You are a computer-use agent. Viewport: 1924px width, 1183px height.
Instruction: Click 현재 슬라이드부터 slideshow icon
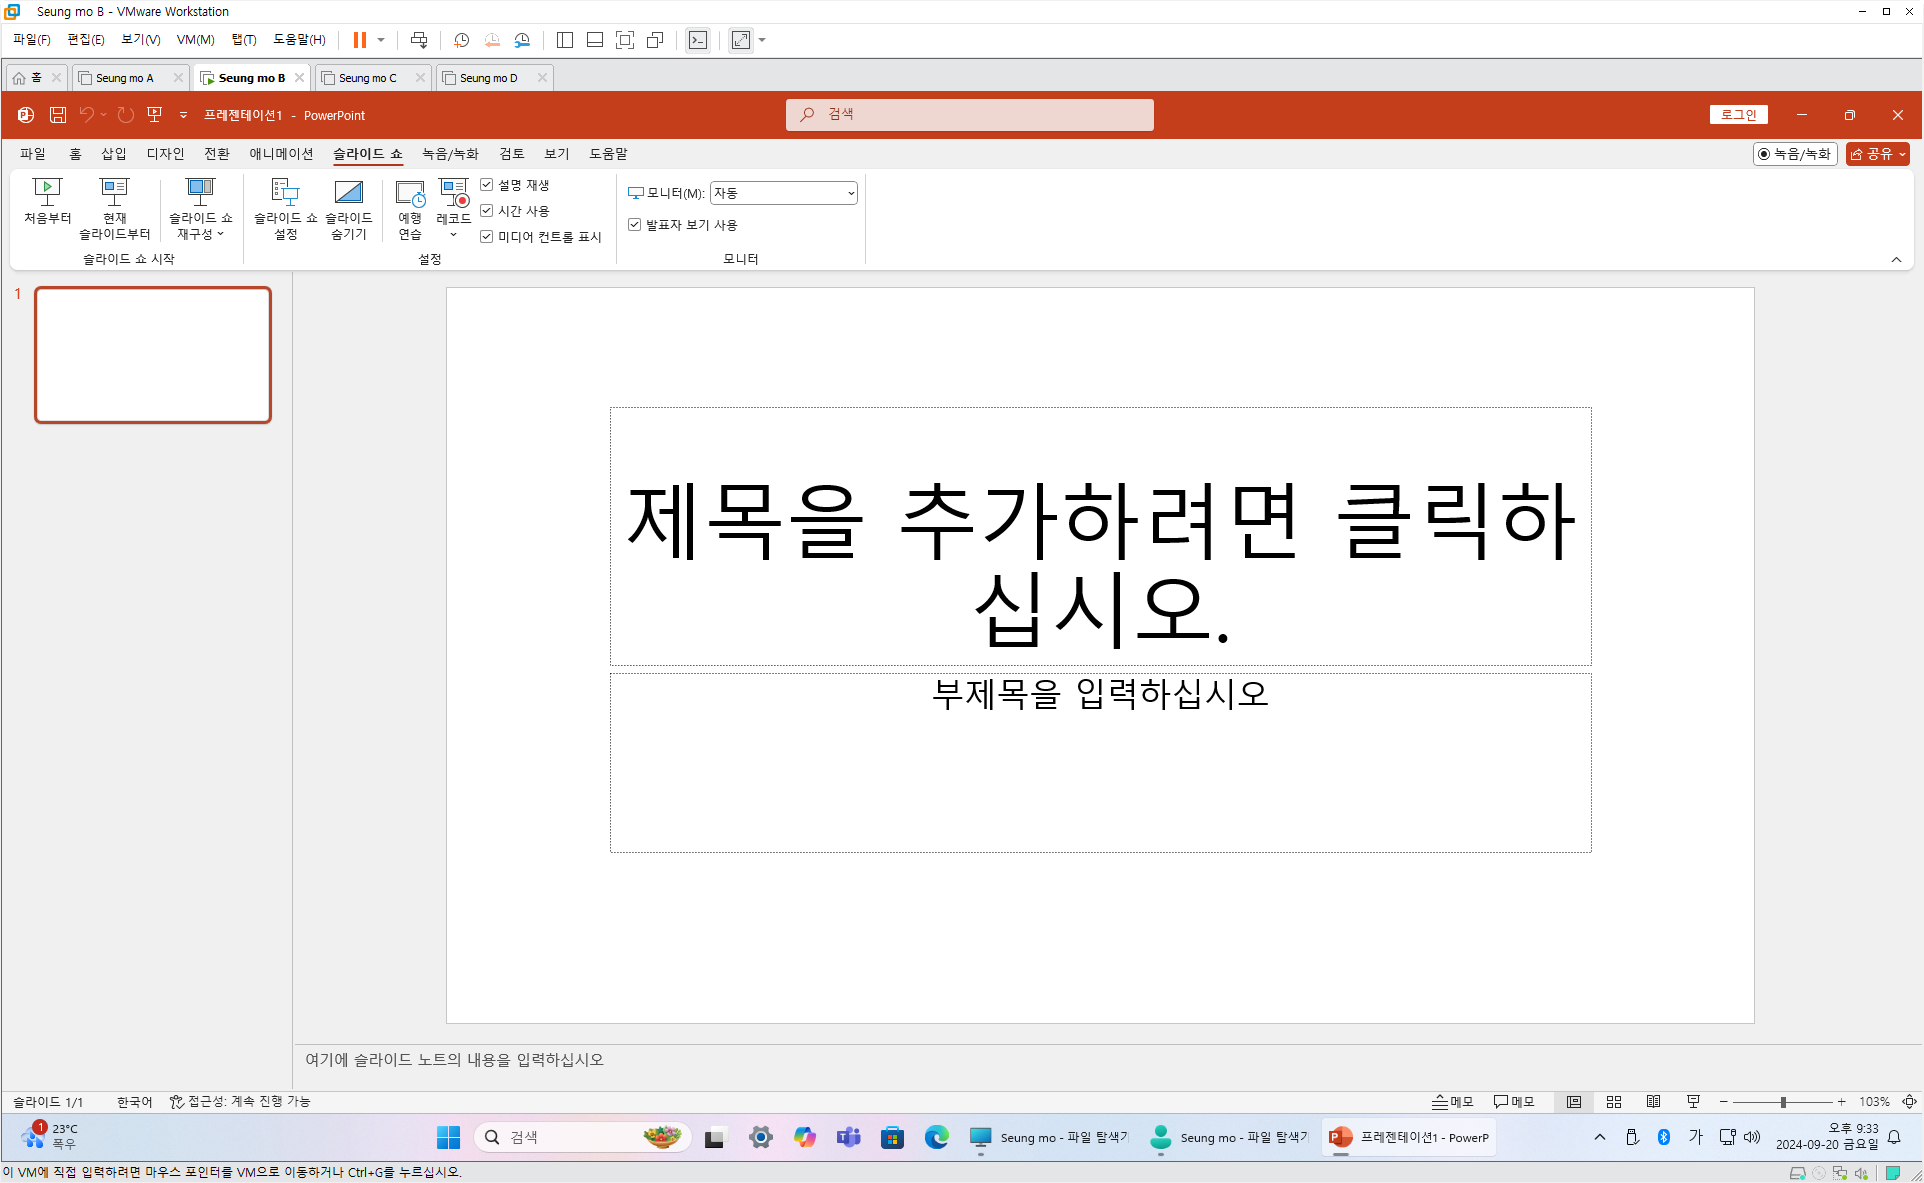tap(114, 200)
